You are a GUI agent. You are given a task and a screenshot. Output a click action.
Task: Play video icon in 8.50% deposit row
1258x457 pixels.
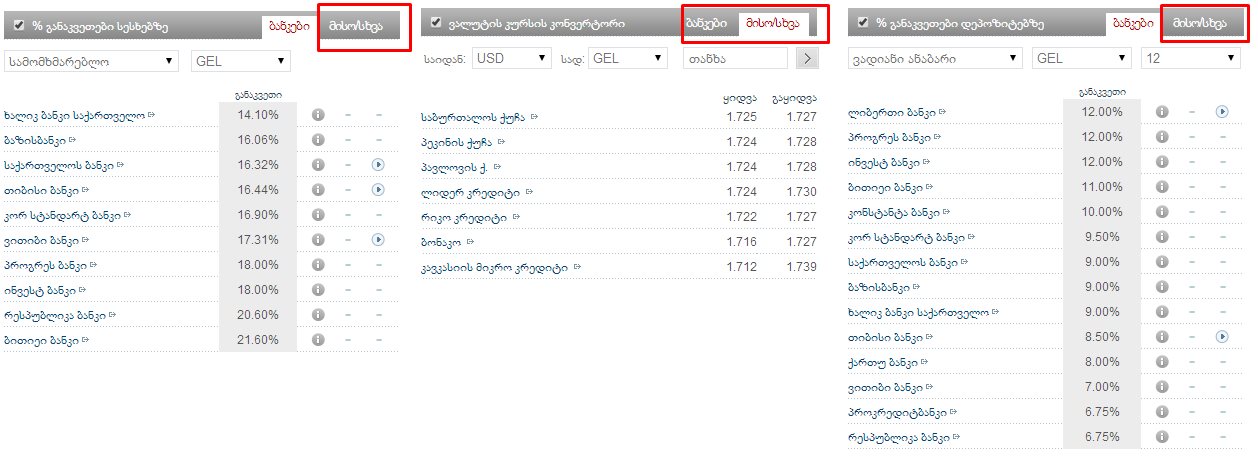(x=1222, y=337)
